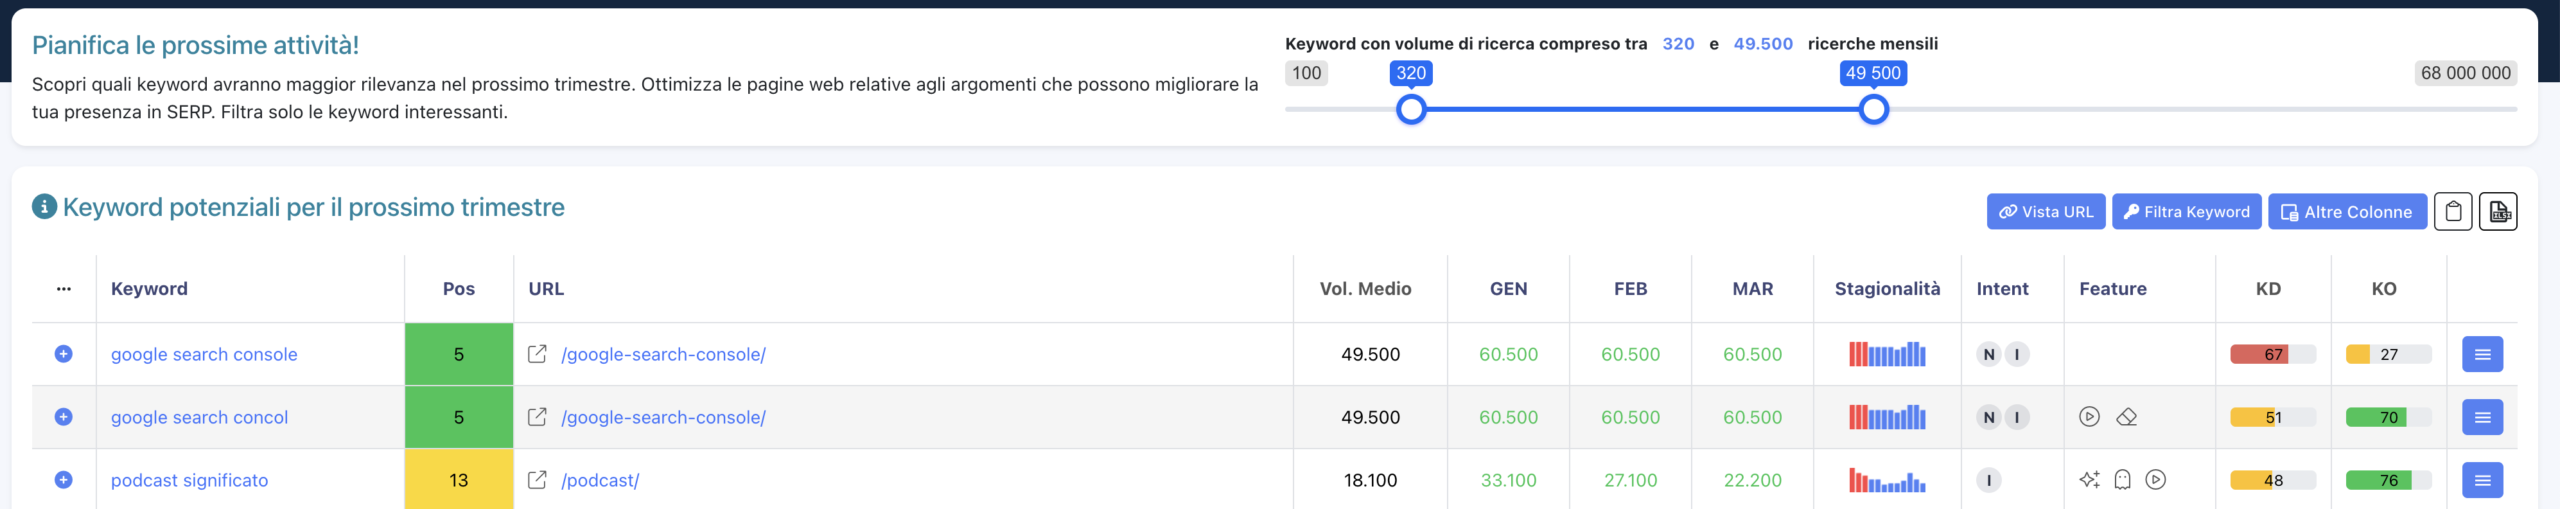Click the podcast significato keyword link

189,480
